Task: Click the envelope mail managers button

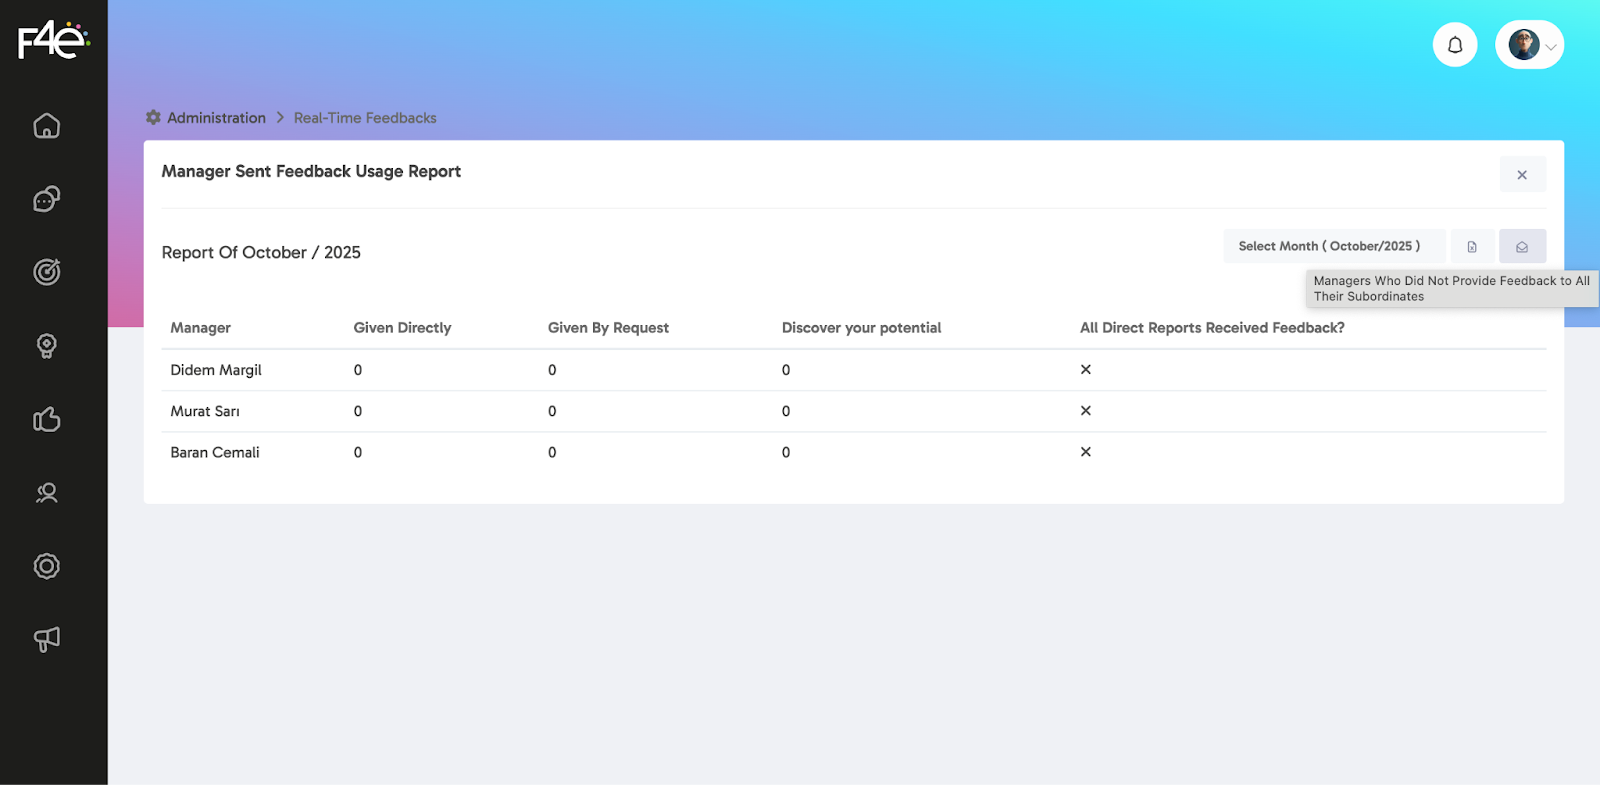Action: (x=1522, y=247)
